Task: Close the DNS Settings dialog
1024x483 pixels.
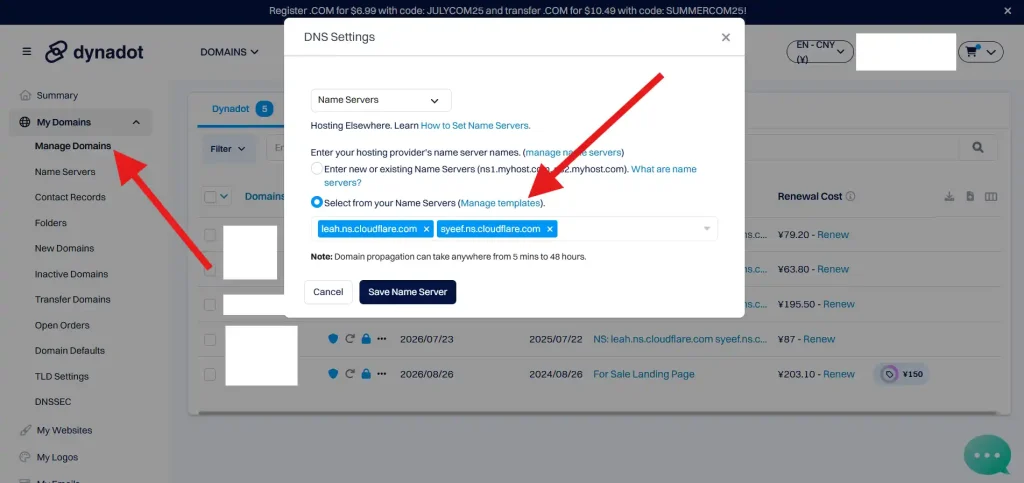Action: [726, 37]
